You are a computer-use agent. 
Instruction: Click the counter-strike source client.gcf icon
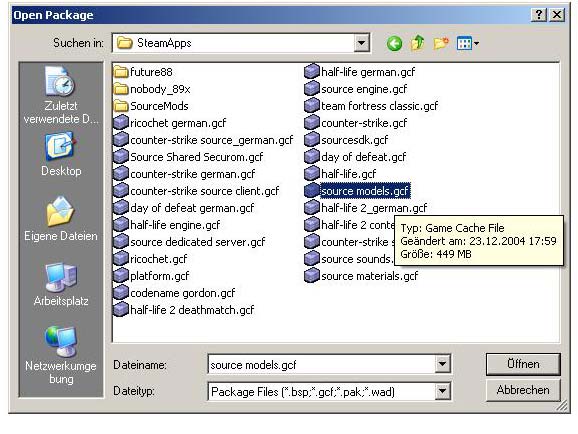[x=121, y=191]
